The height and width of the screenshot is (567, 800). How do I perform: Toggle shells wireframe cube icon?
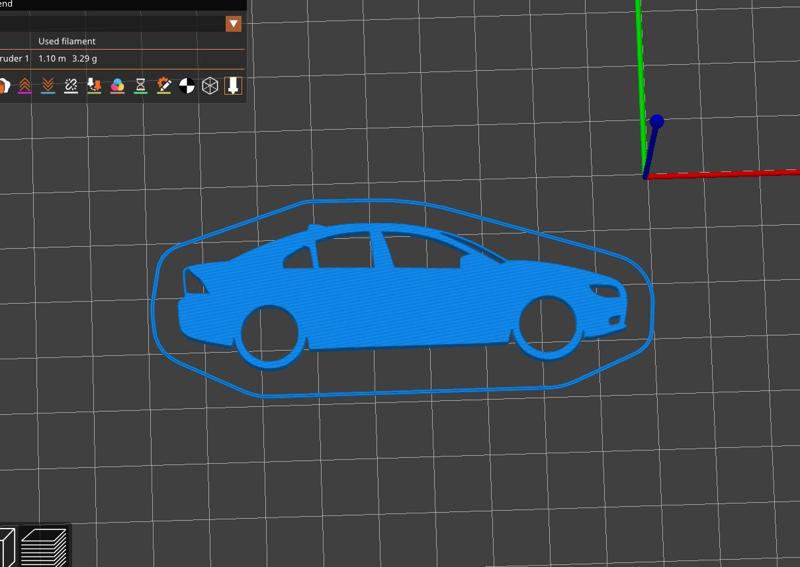(210, 86)
